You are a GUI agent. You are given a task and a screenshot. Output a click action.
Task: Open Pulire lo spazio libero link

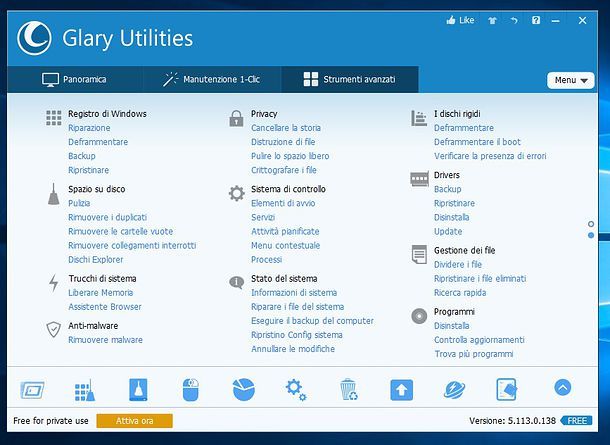click(x=290, y=156)
